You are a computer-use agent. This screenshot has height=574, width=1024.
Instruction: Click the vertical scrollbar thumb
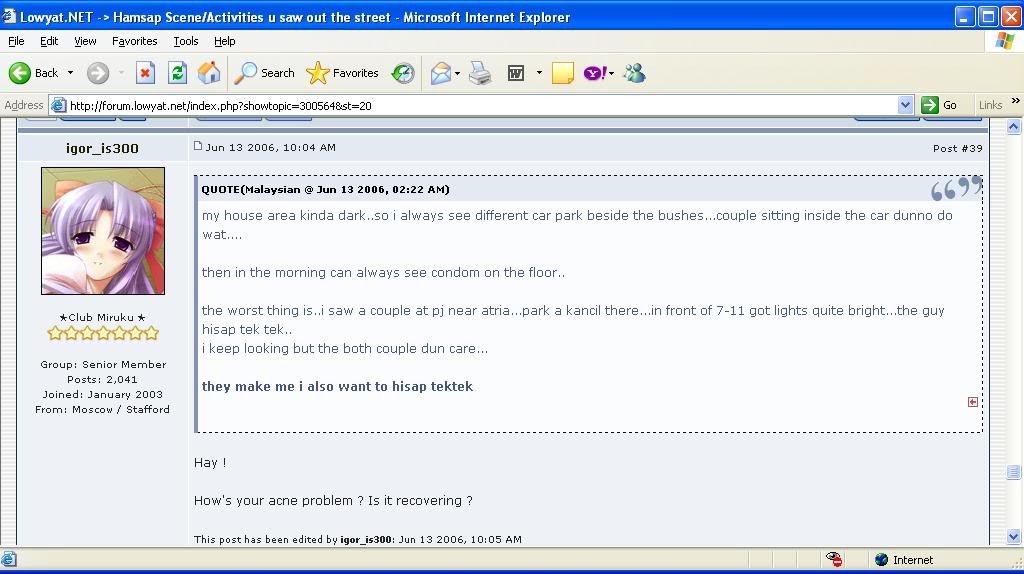coord(1014,471)
